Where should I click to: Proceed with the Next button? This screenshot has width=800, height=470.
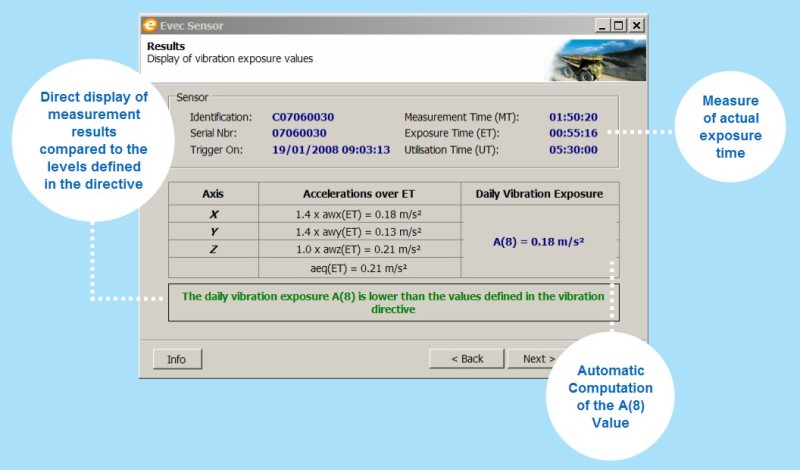(534, 359)
